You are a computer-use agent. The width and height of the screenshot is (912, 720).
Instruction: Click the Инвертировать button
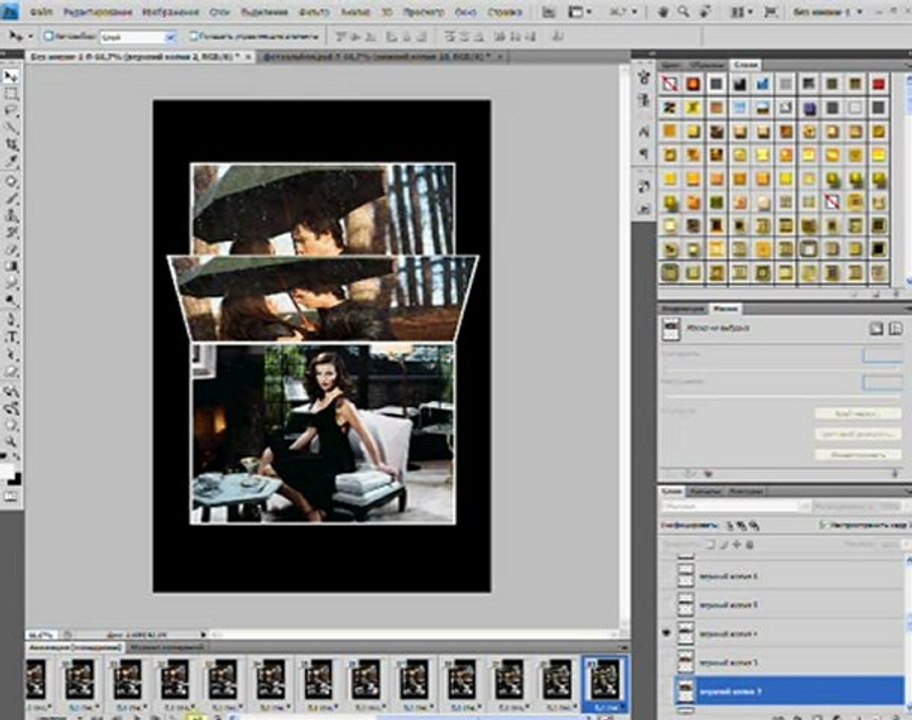[858, 455]
